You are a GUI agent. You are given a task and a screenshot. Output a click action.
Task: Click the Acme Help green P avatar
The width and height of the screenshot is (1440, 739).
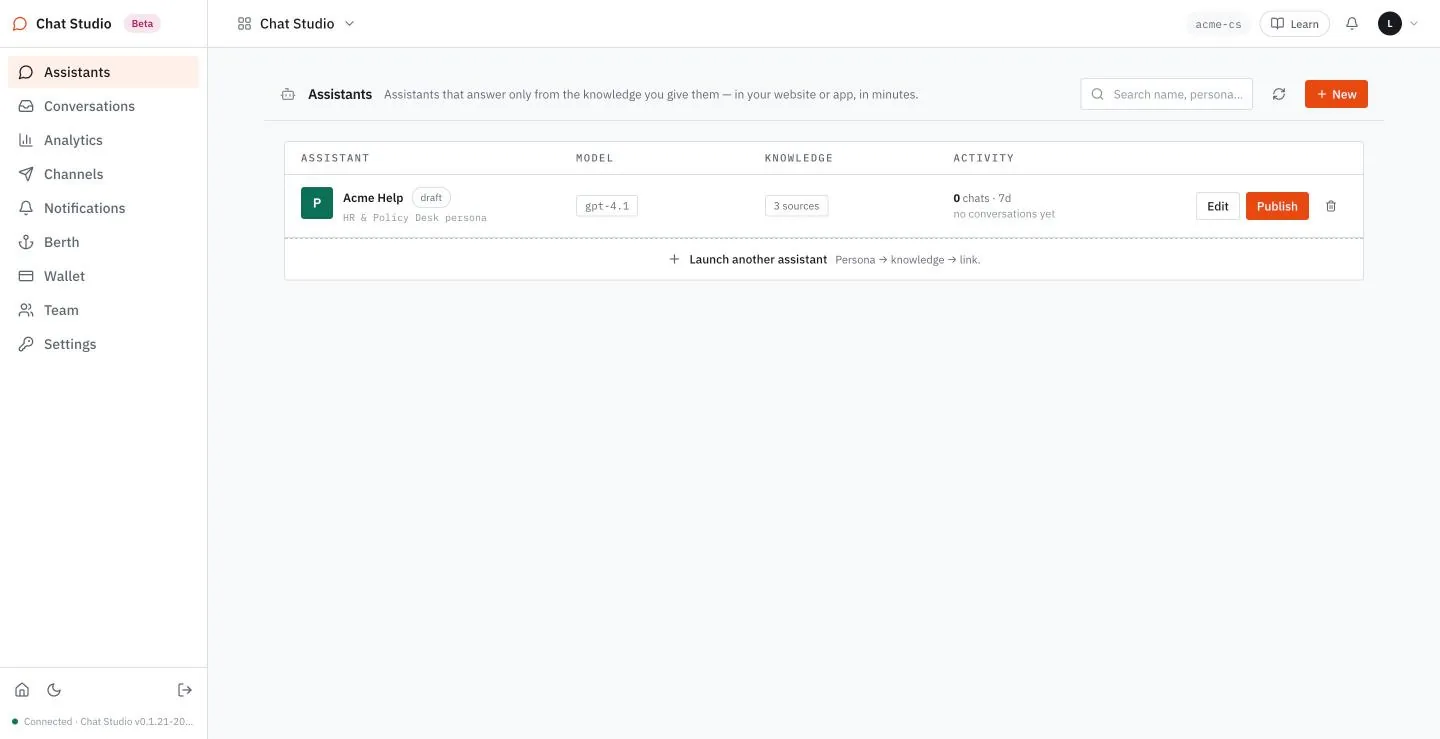click(317, 202)
